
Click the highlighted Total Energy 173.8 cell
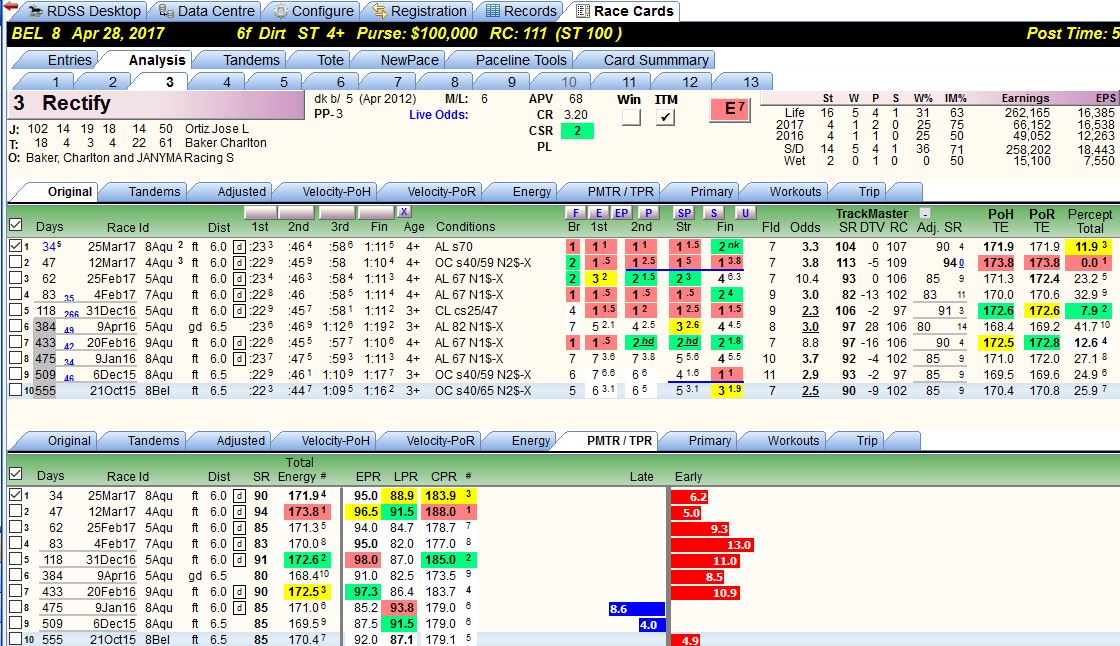pos(307,512)
